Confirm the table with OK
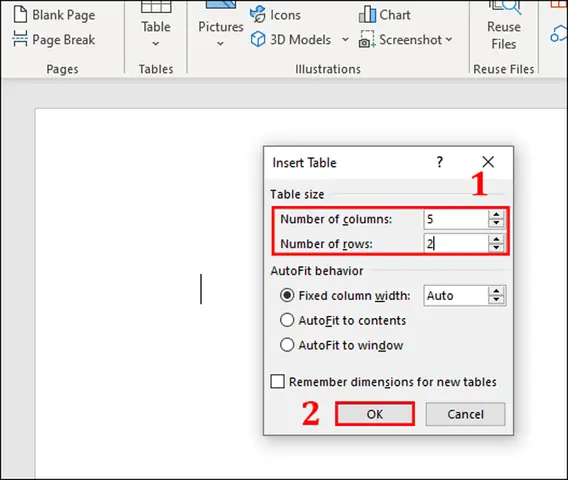The image size is (568, 480). (375, 414)
